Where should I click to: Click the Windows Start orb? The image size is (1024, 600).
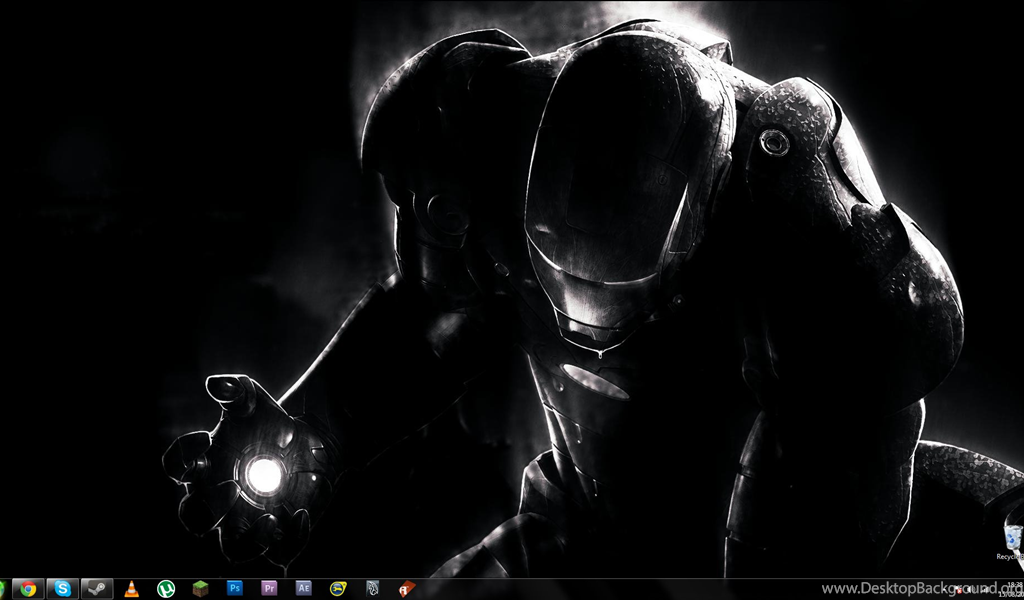(x=2, y=589)
